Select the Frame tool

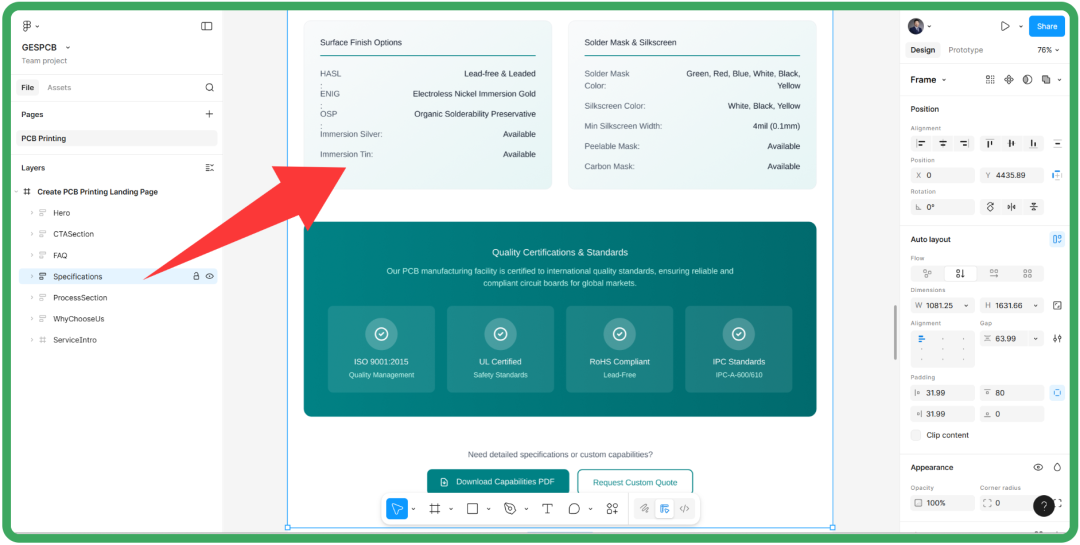point(435,509)
